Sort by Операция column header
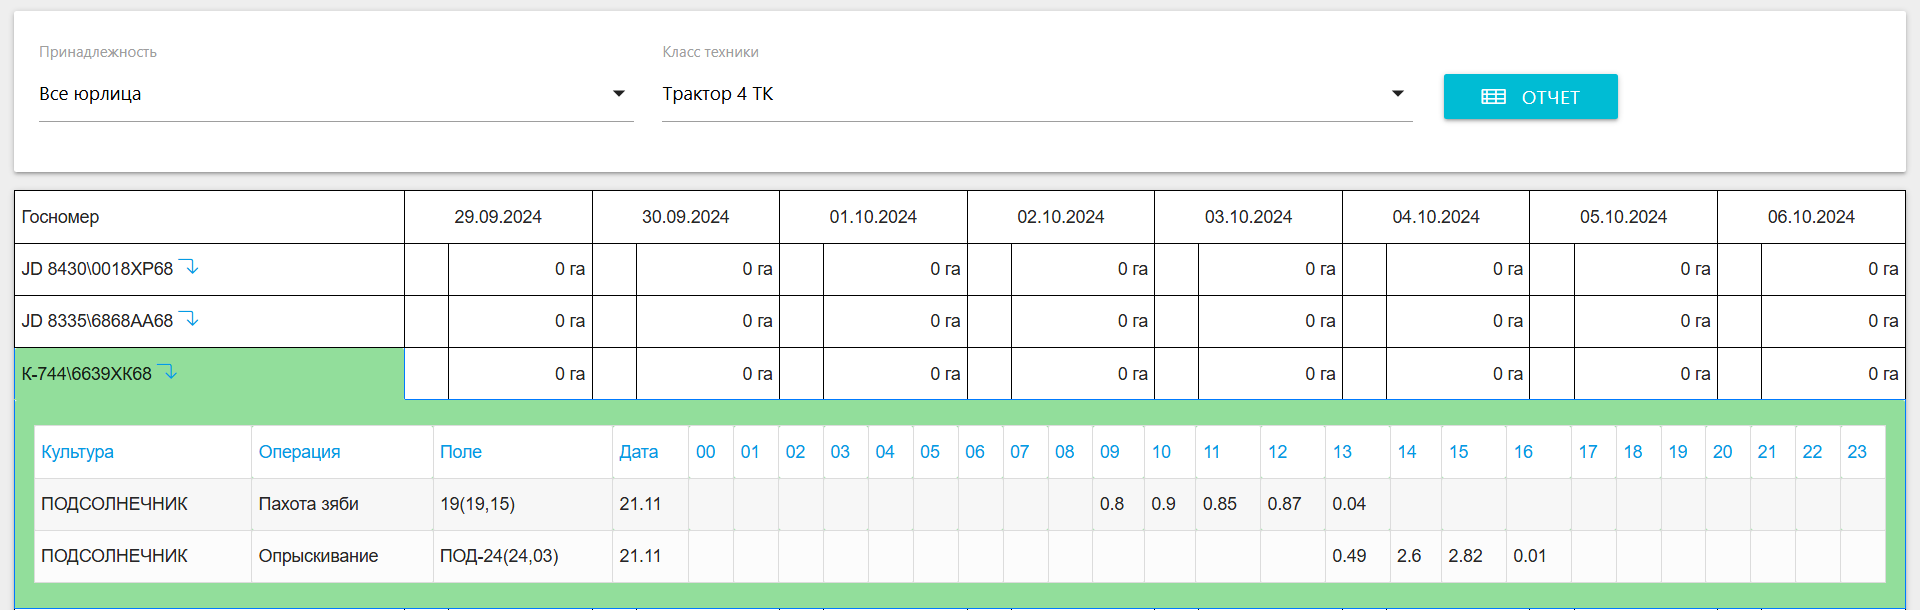 [299, 452]
